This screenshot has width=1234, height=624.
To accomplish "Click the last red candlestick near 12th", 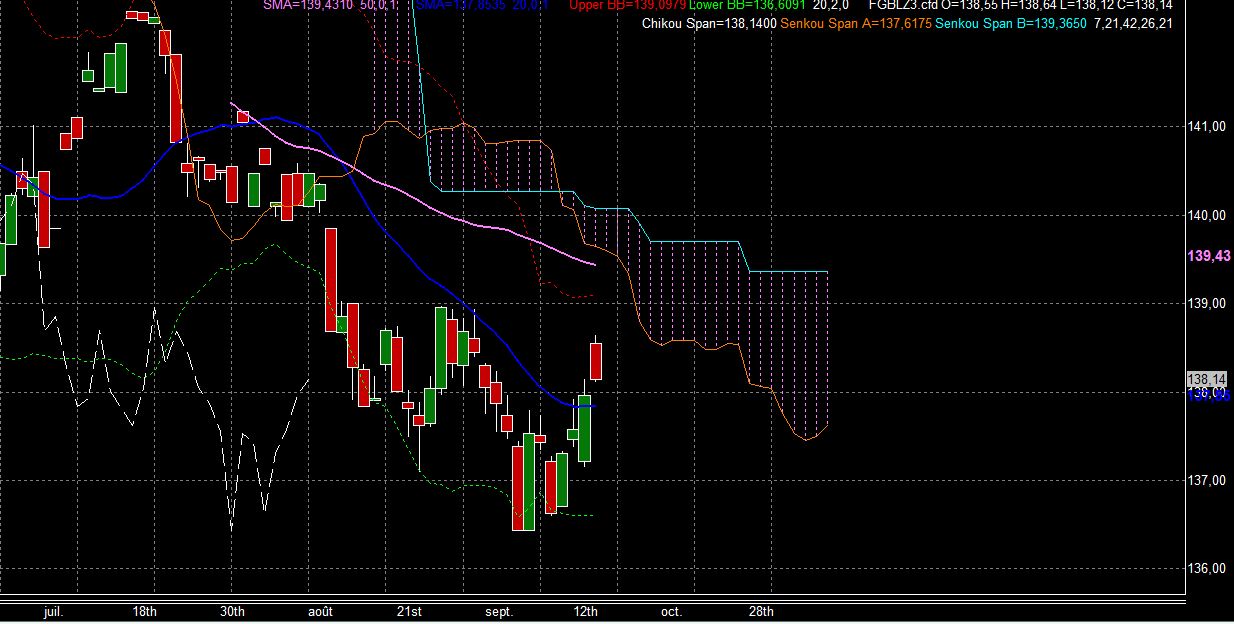I will pyautogui.click(x=597, y=361).
